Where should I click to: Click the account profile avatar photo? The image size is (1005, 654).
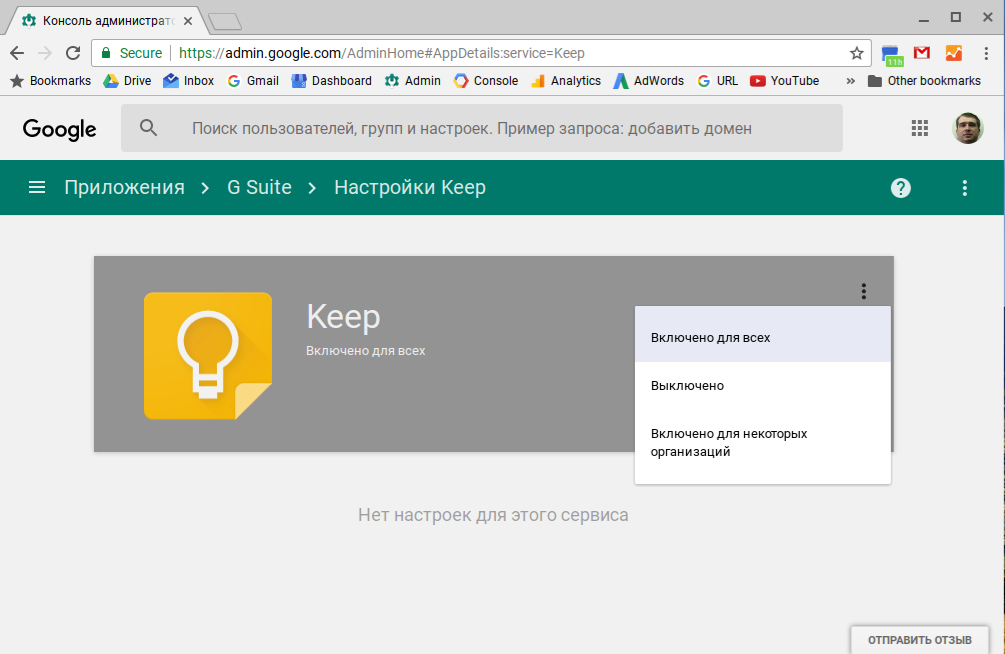coord(967,128)
